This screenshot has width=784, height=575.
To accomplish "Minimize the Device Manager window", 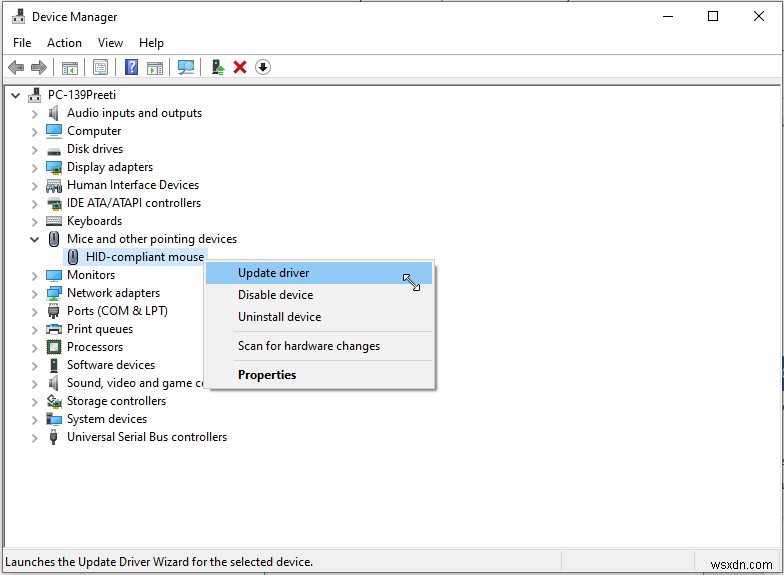I will coord(668,16).
